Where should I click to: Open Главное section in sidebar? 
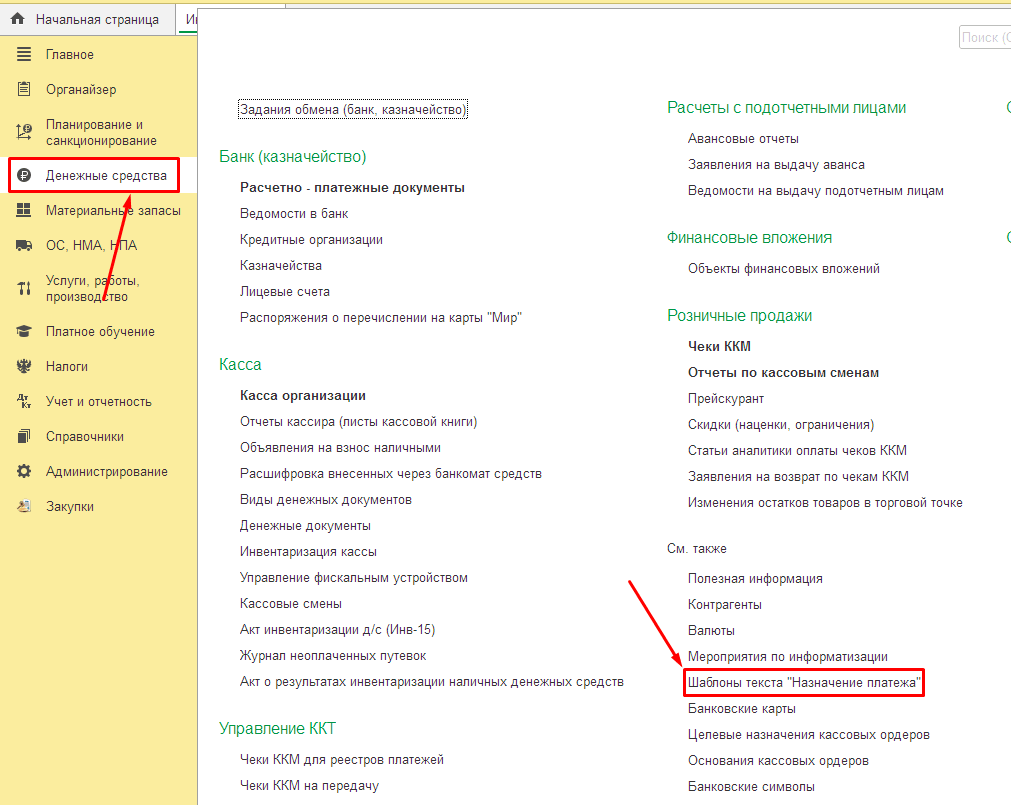click(x=70, y=55)
